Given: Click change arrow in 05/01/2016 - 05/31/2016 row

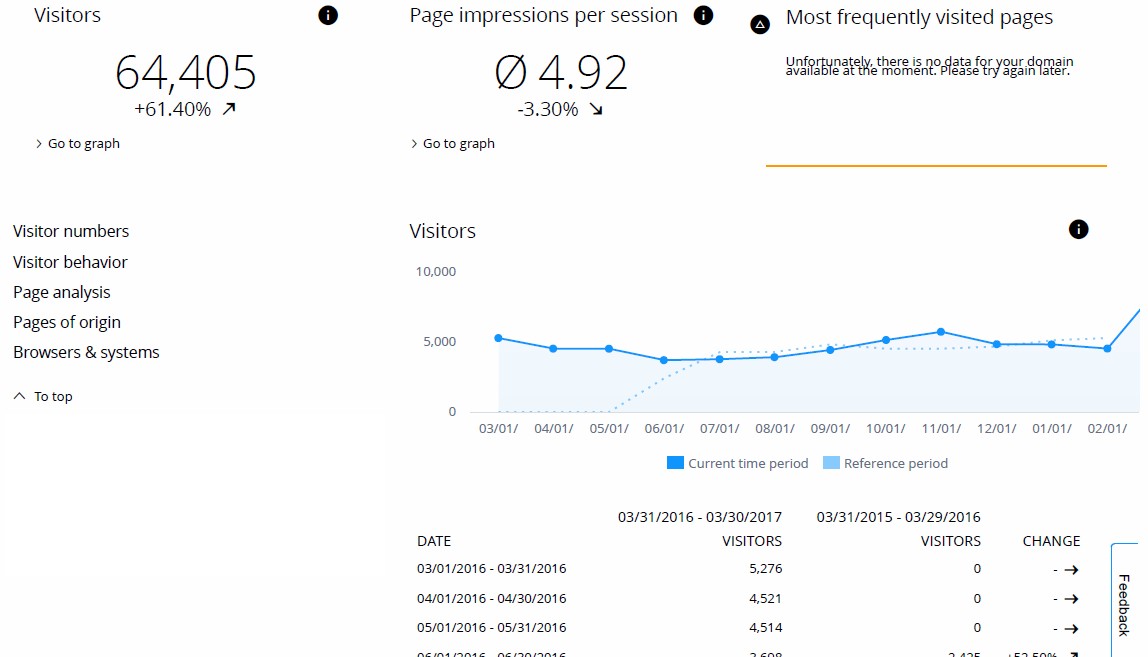Looking at the screenshot, I should tap(1071, 628).
